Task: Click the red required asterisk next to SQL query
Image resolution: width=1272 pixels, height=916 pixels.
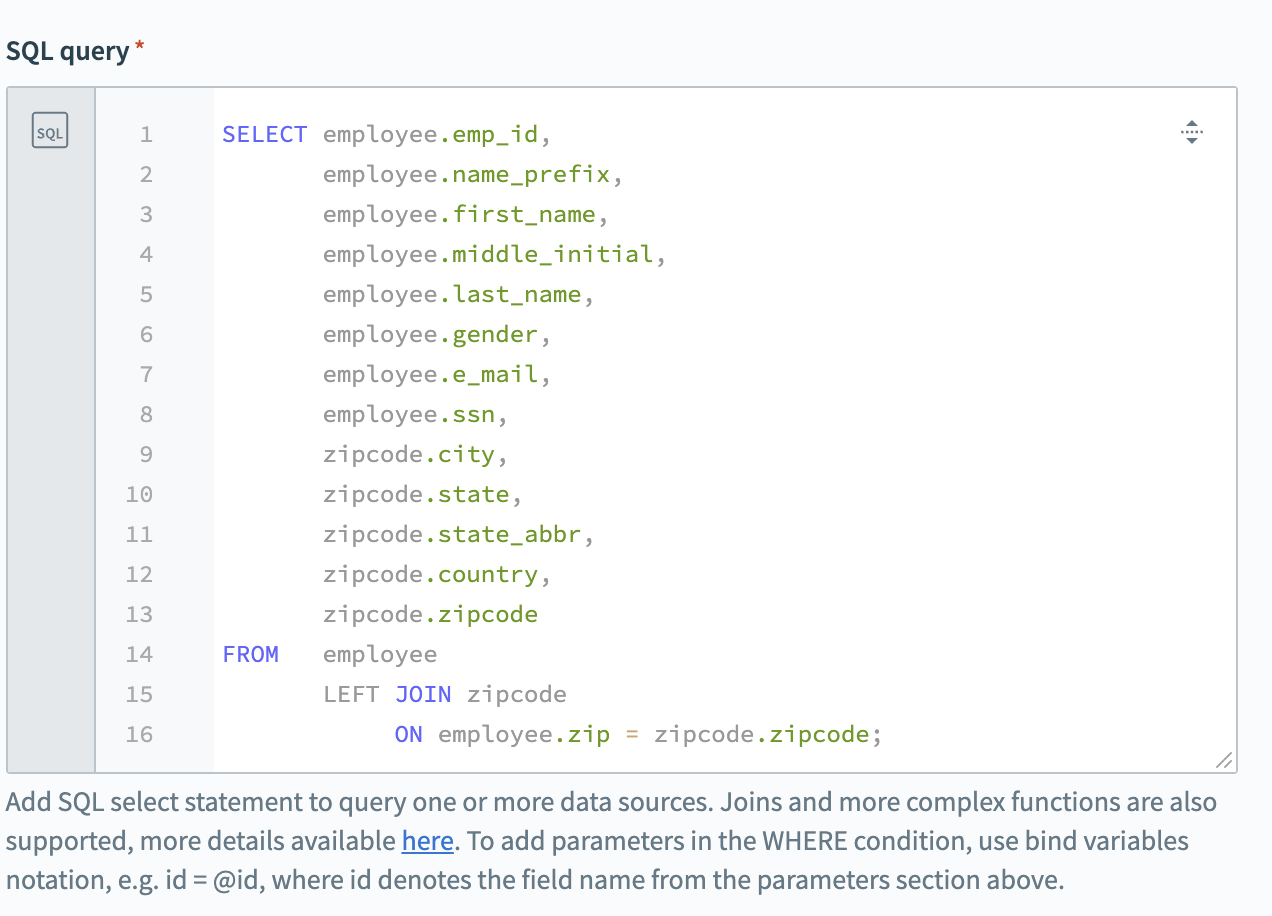Action: point(139,43)
